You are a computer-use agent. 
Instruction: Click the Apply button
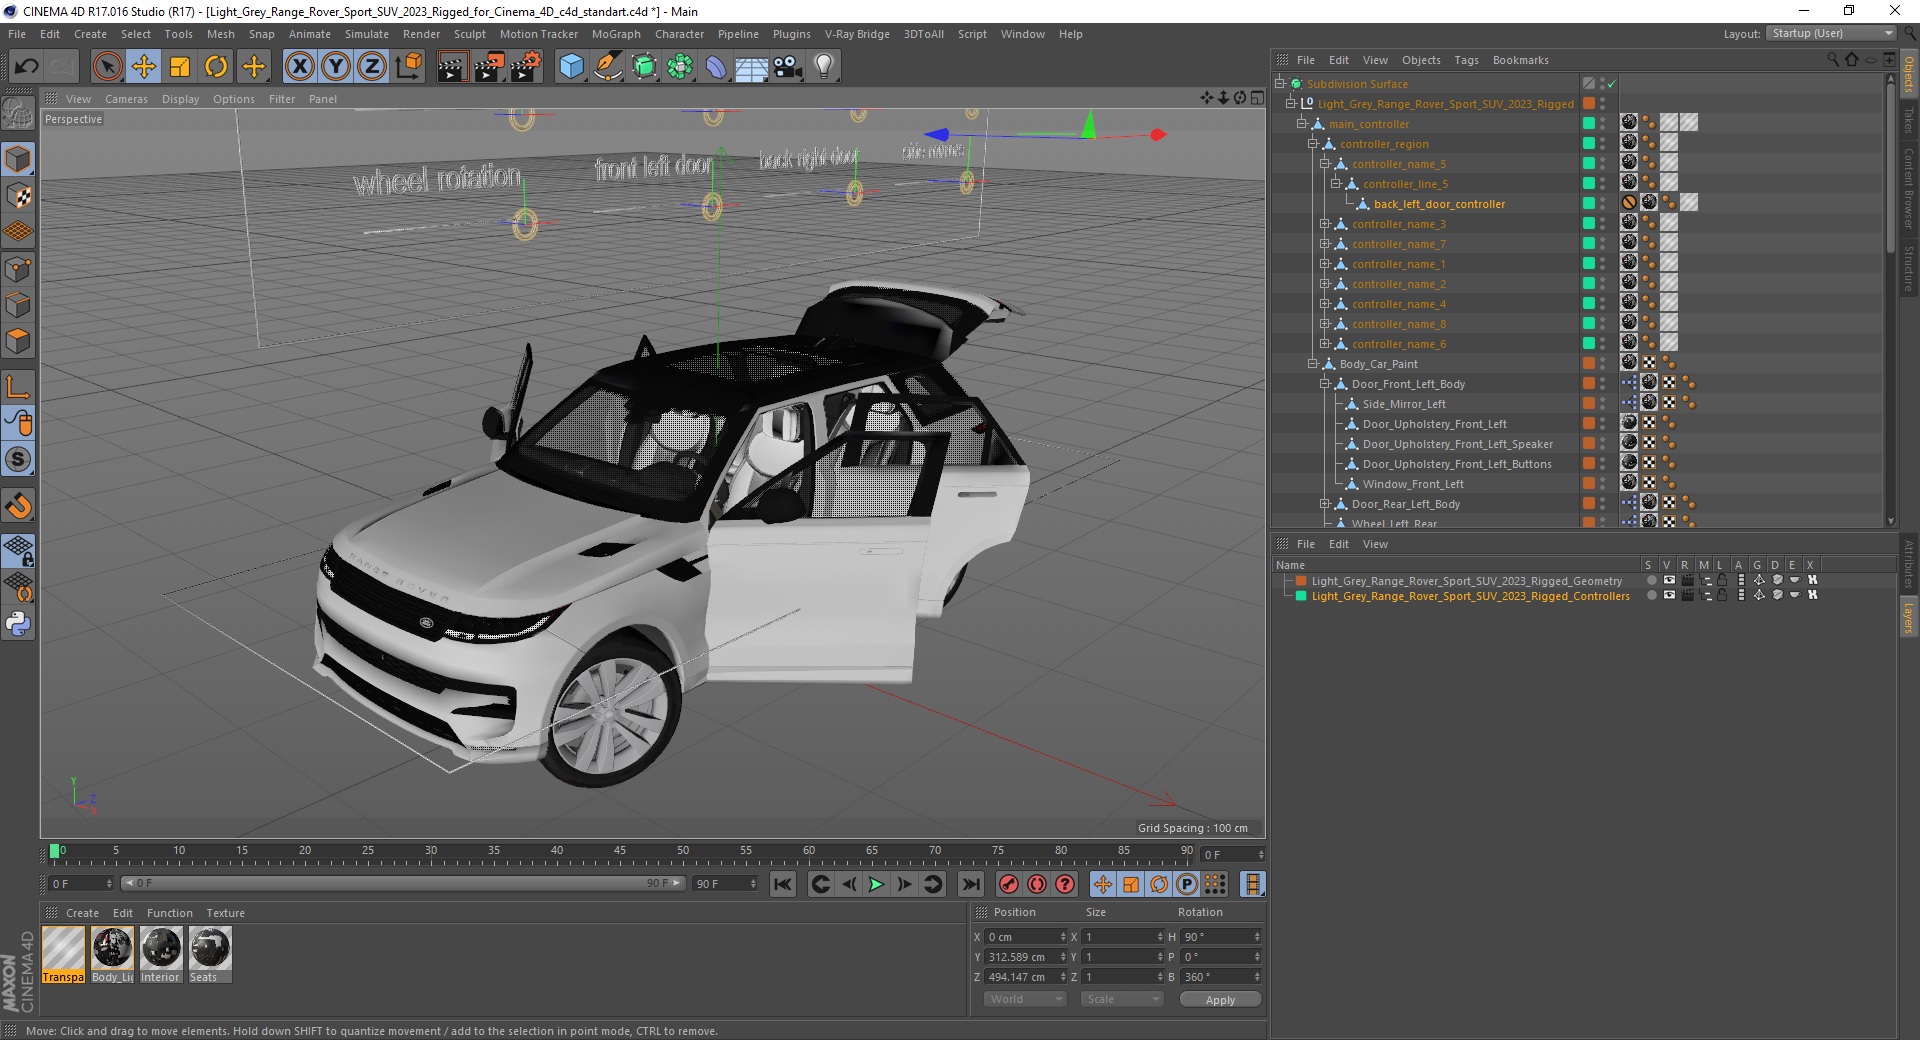[1220, 1000]
